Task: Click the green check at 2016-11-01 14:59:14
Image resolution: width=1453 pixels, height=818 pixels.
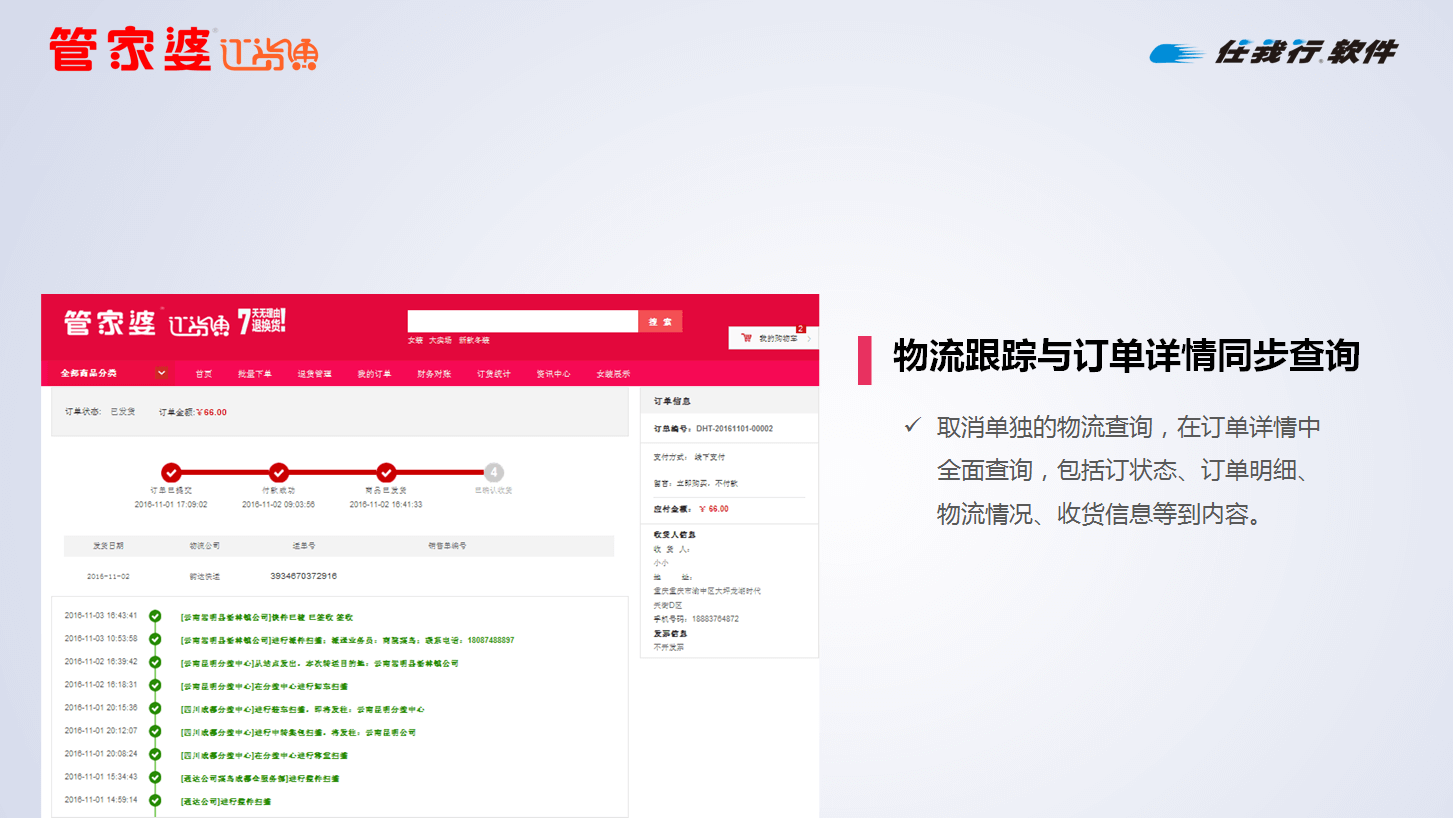Action: (x=155, y=800)
